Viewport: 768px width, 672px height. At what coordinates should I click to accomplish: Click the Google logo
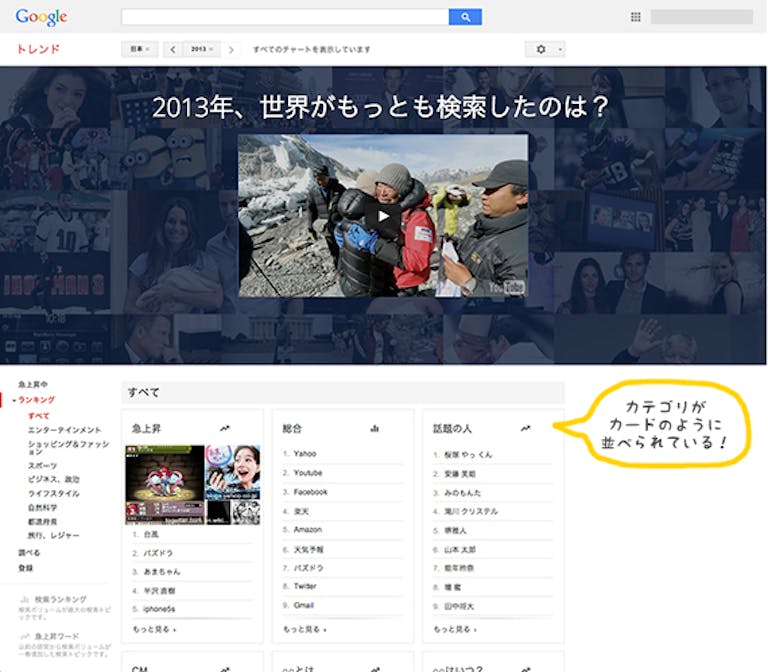tap(41, 17)
